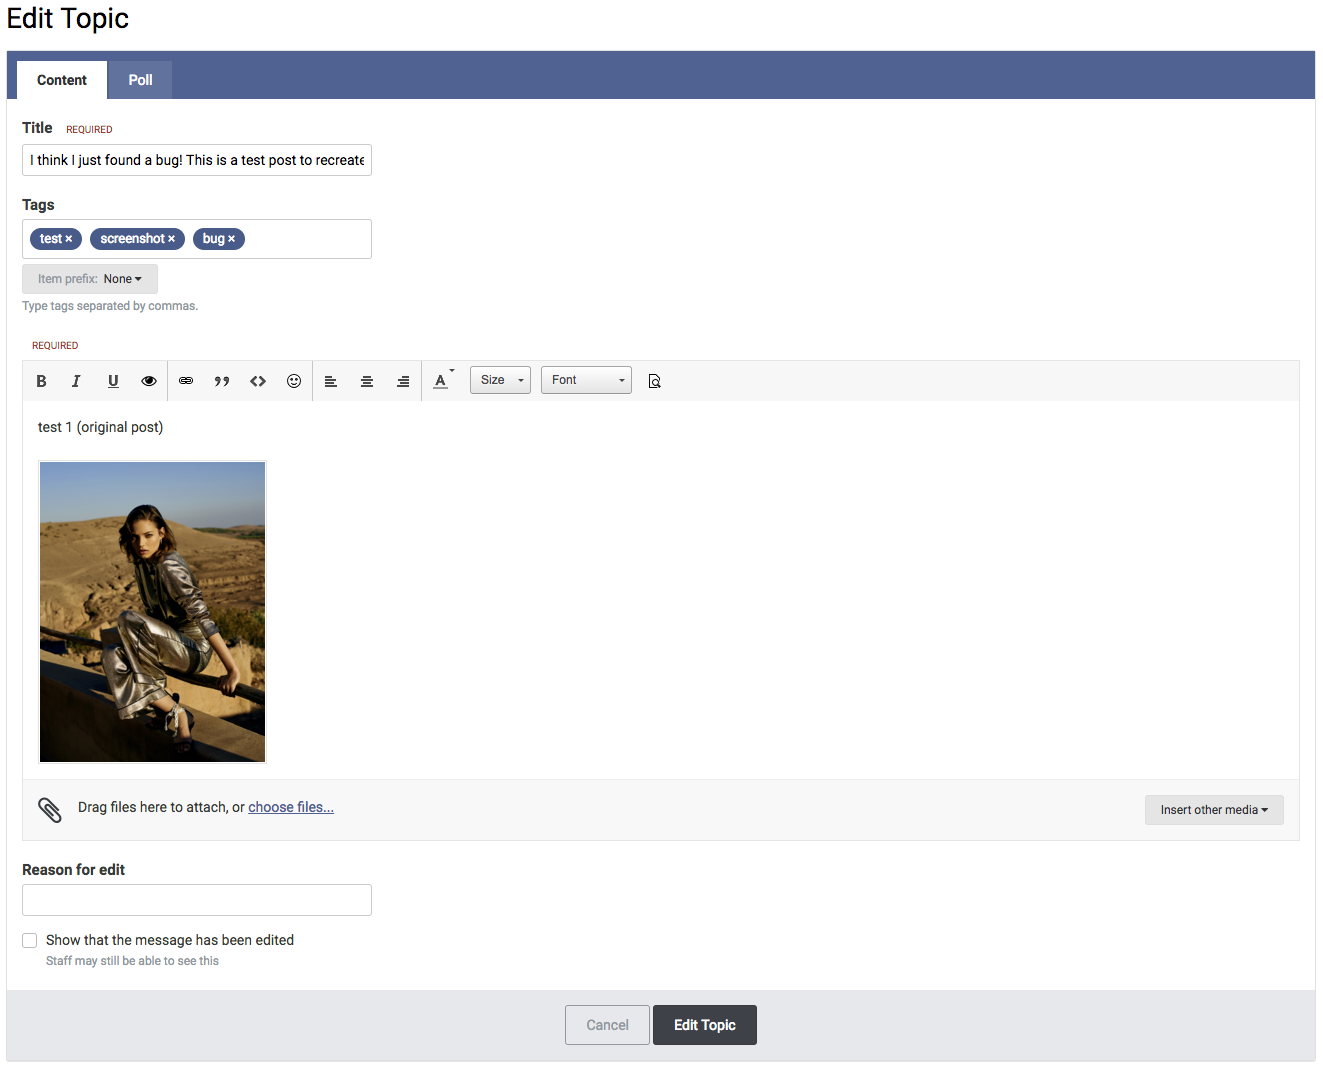Image resolution: width=1323 pixels, height=1070 pixels.
Task: Remove the 'screenshot' tag
Action: 172,239
